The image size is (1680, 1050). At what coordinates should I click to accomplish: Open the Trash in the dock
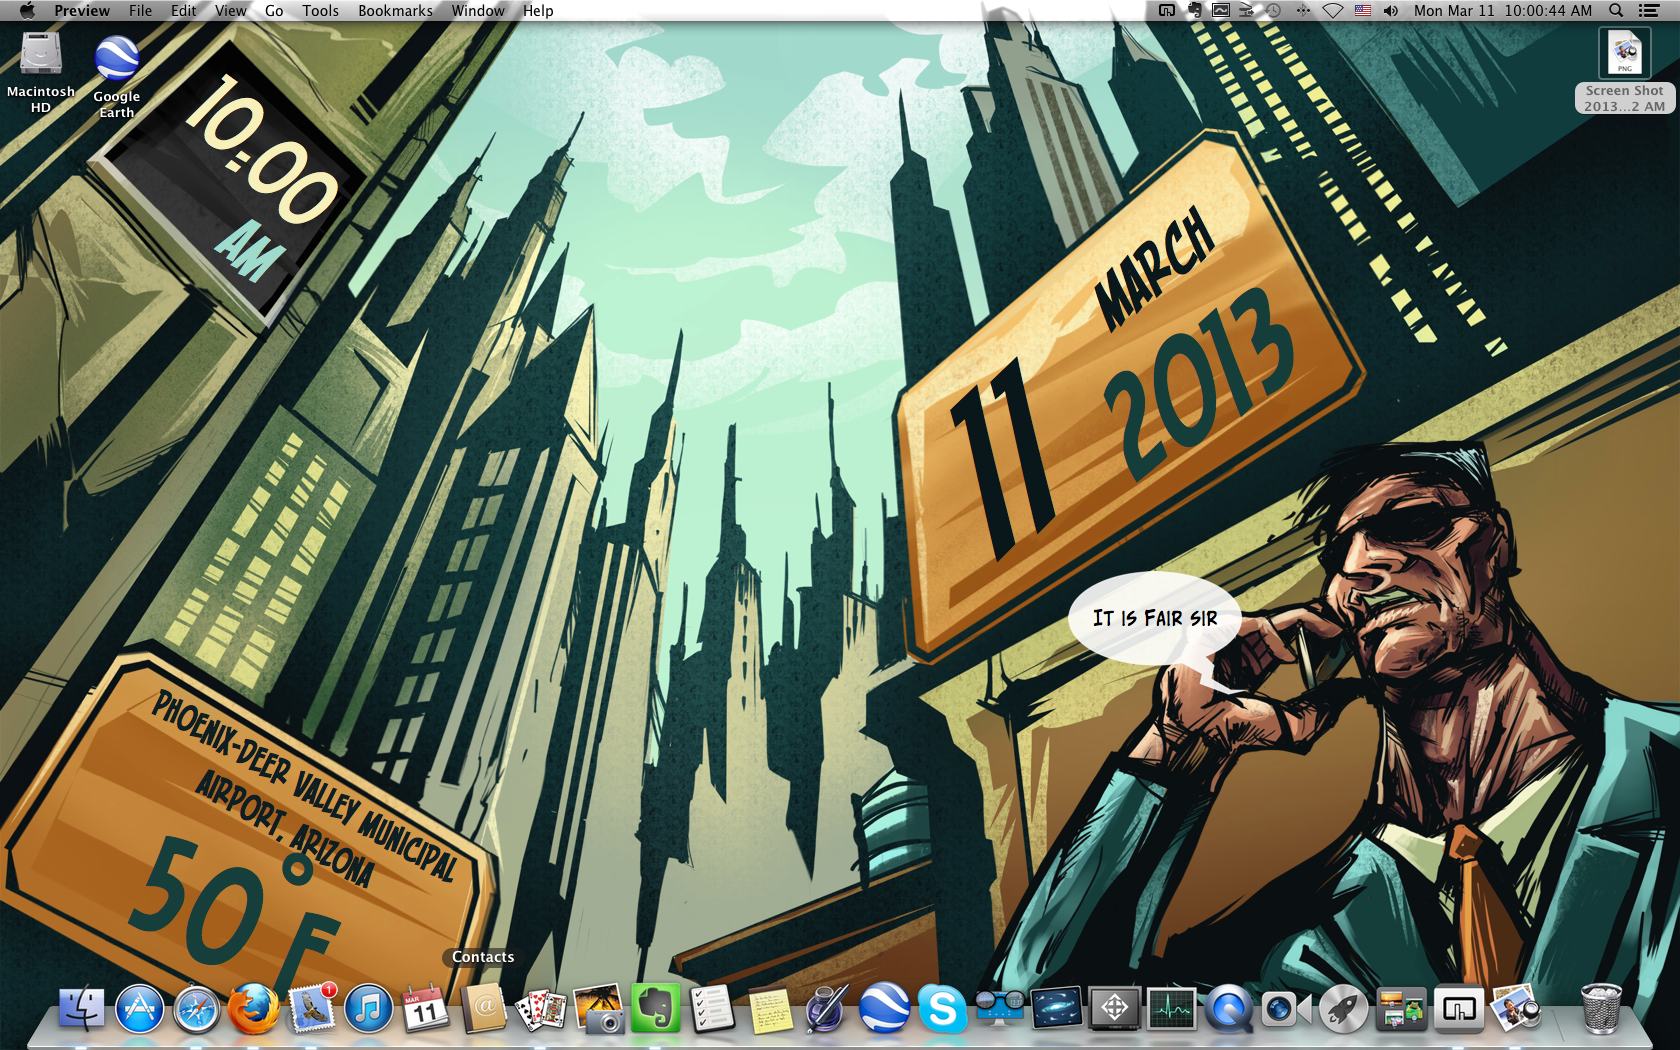point(1601,1009)
